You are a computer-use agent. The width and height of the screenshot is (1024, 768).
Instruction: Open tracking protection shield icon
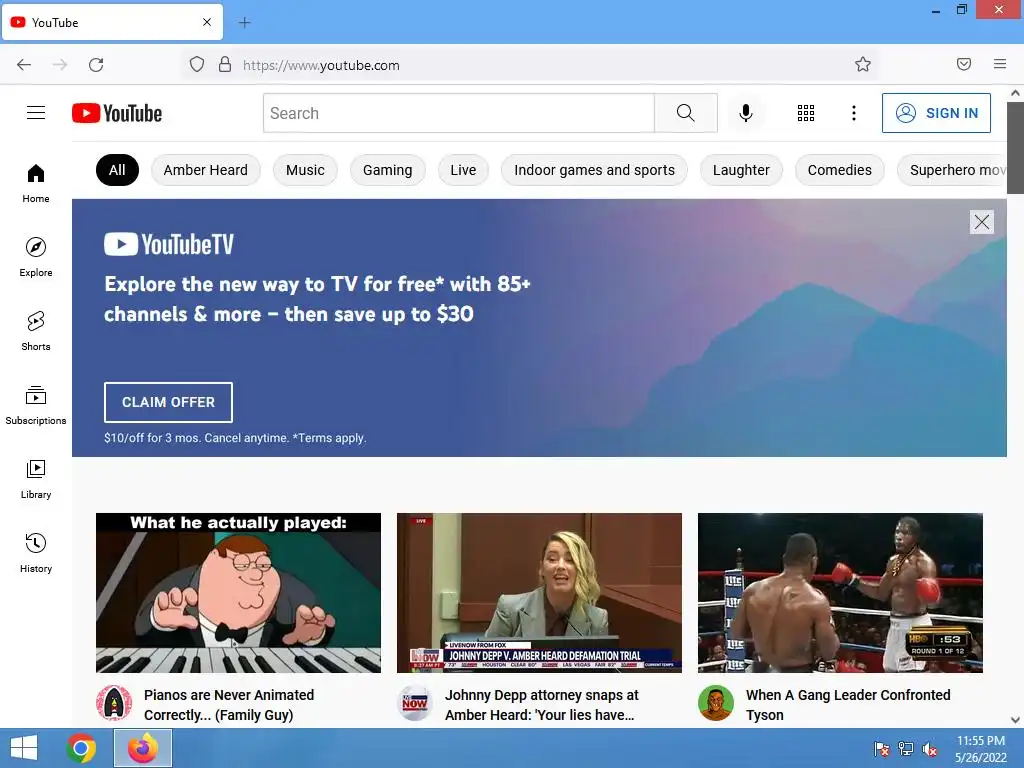click(x=197, y=65)
